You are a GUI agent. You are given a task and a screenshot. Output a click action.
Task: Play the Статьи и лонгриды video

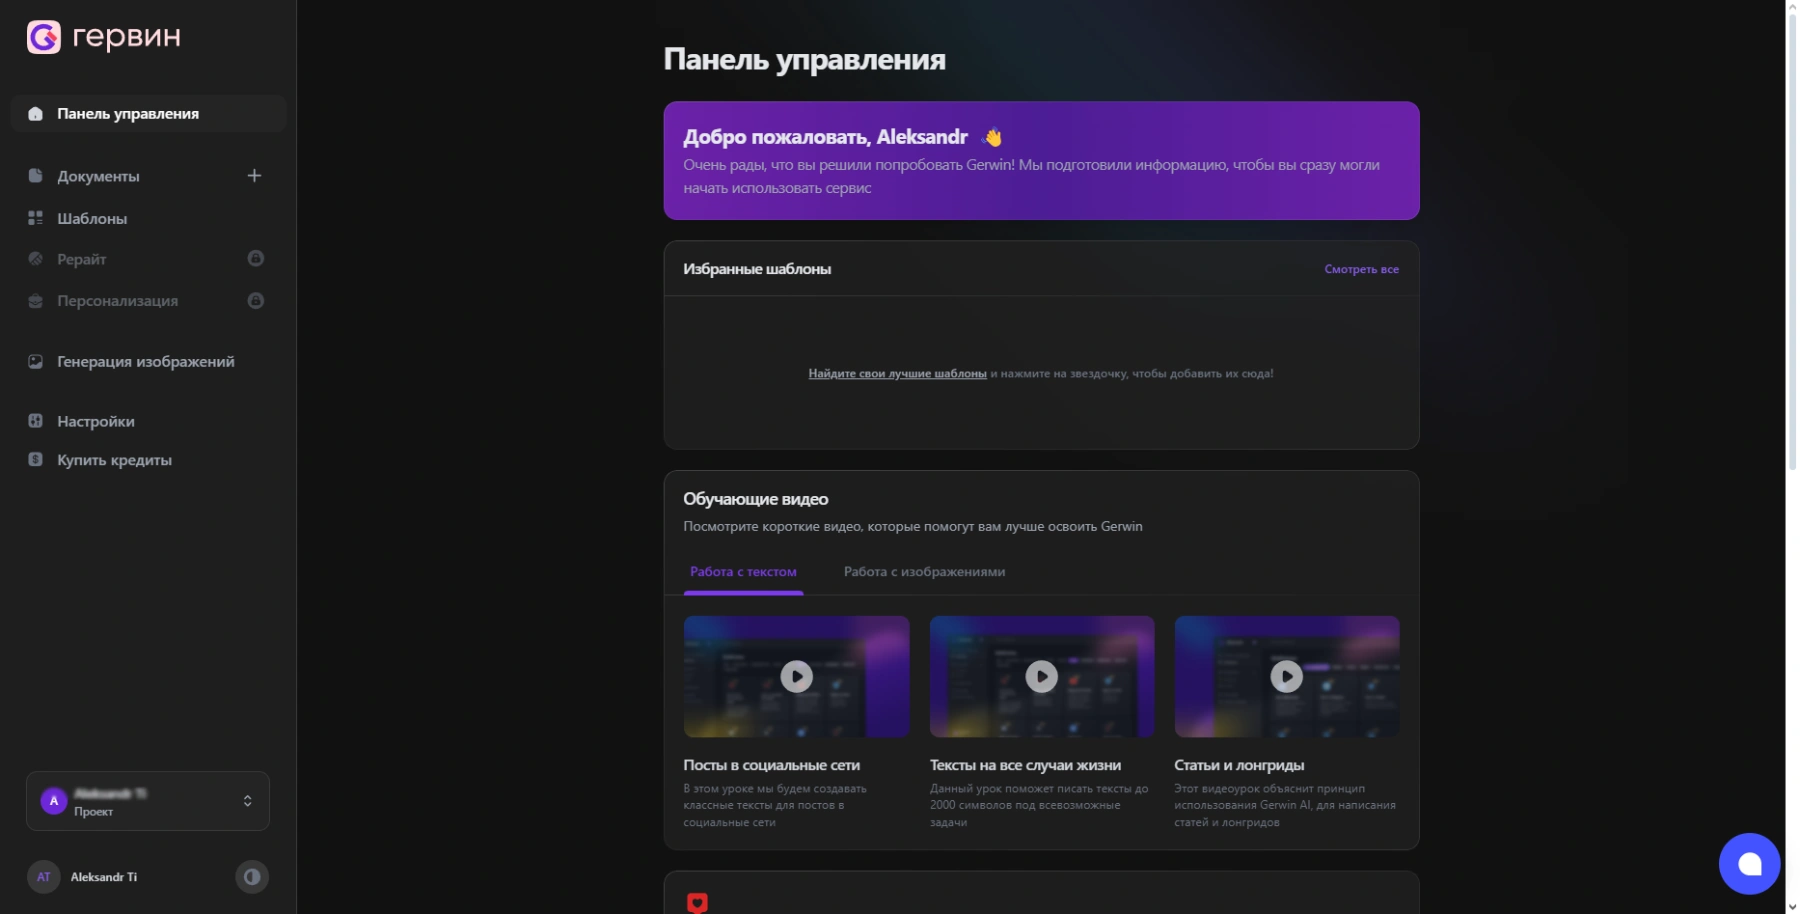coord(1286,677)
